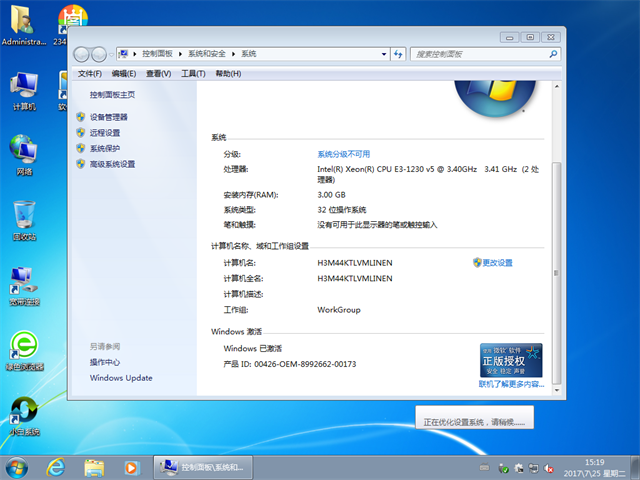Click the 系统和安全 breadcrumb
The width and height of the screenshot is (640, 480).
click(x=207, y=54)
